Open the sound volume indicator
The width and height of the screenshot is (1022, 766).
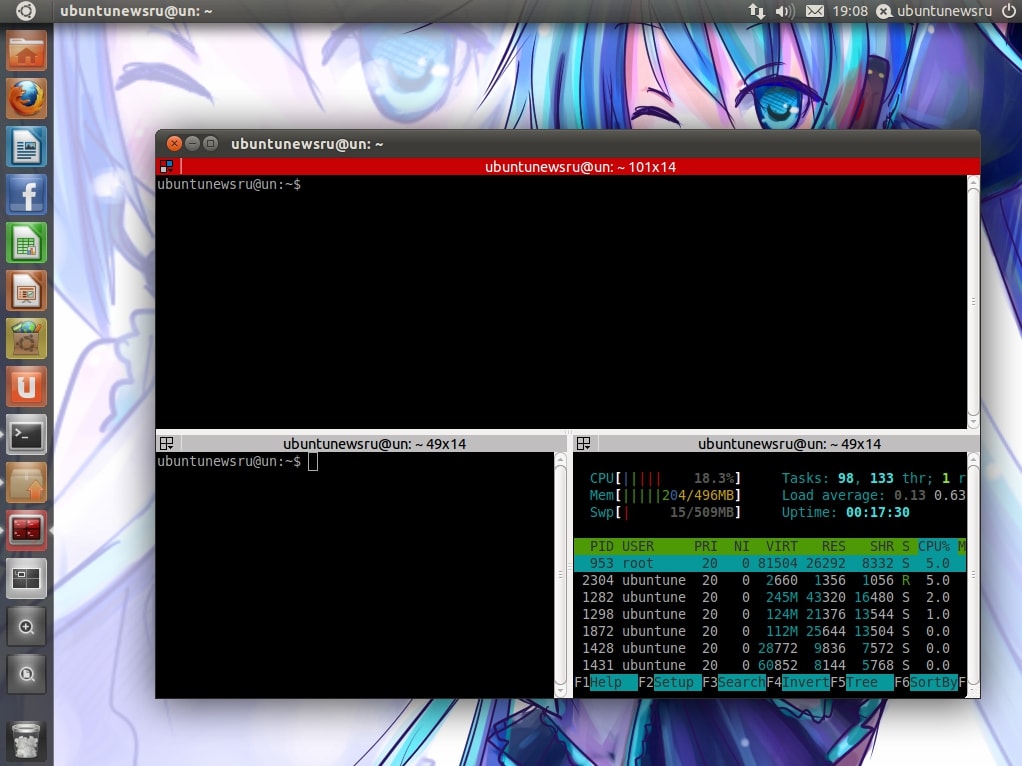click(x=785, y=11)
